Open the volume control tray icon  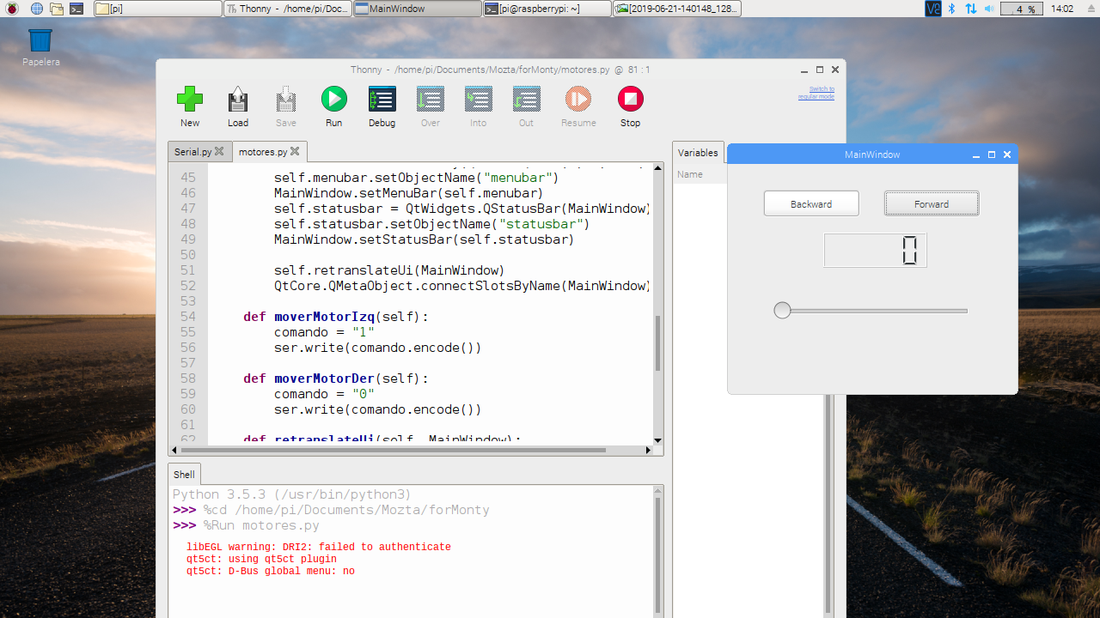tap(989, 8)
